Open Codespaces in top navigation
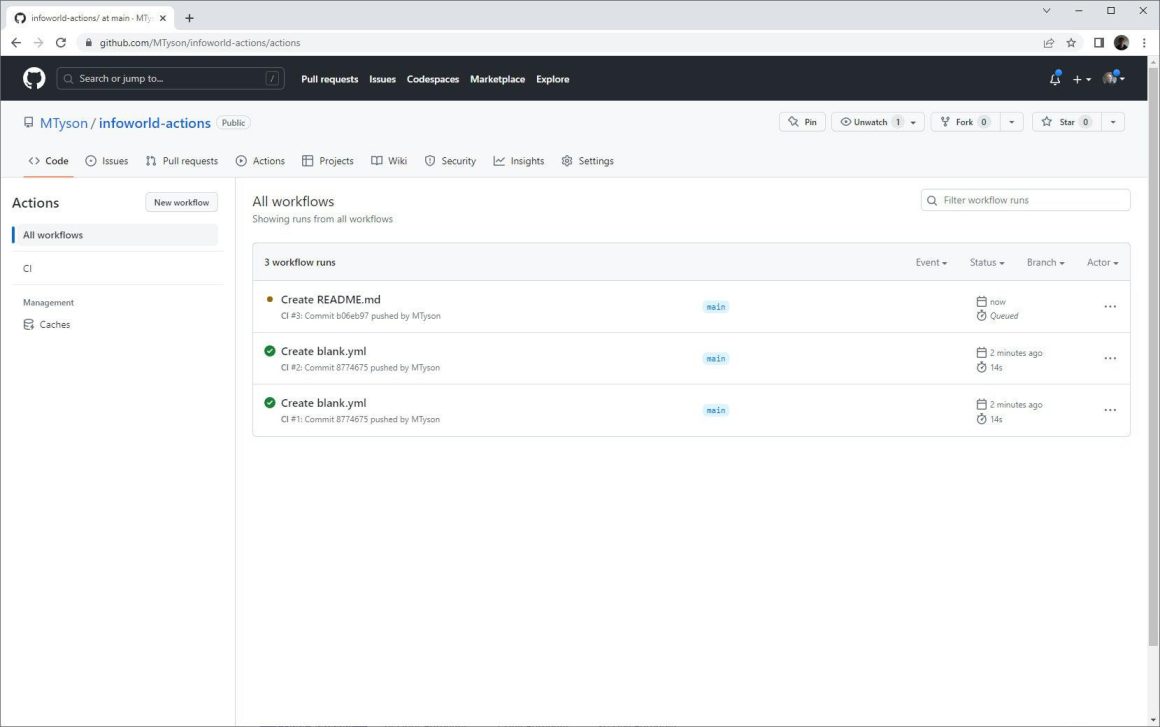This screenshot has height=727, width=1160. 433,79
